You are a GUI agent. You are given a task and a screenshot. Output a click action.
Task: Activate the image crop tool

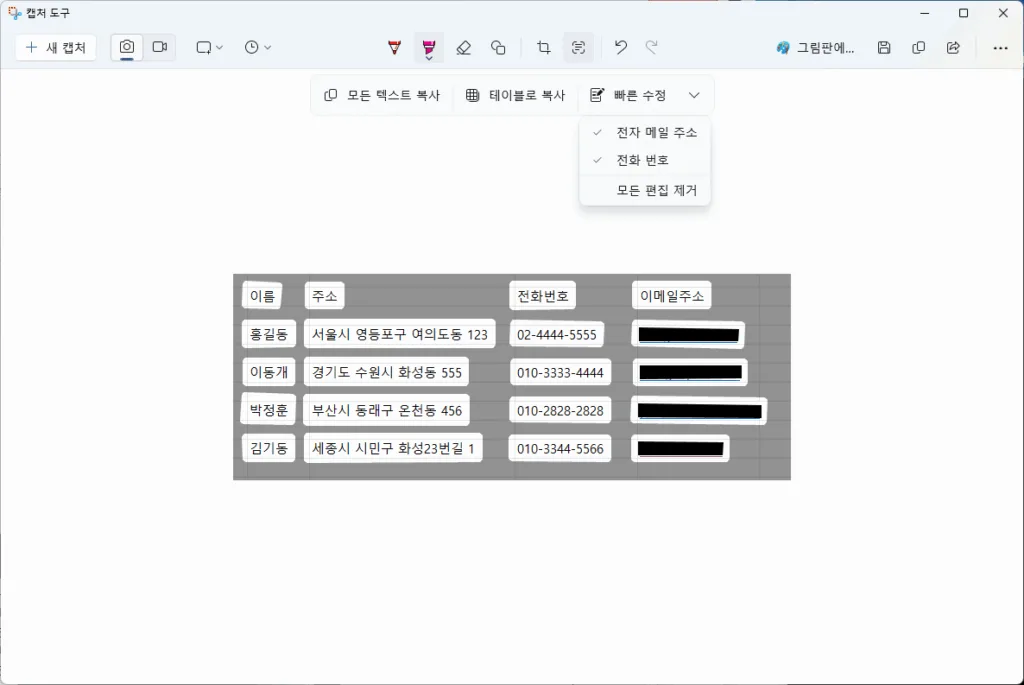(x=543, y=47)
